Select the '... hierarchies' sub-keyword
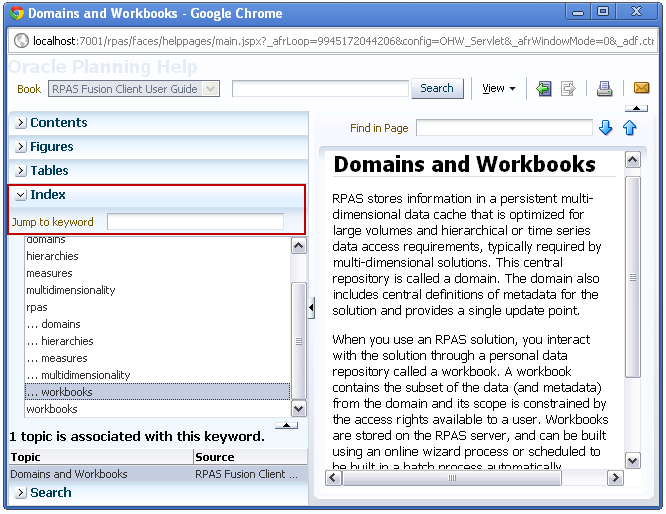The height and width of the screenshot is (514, 666). coord(60,341)
